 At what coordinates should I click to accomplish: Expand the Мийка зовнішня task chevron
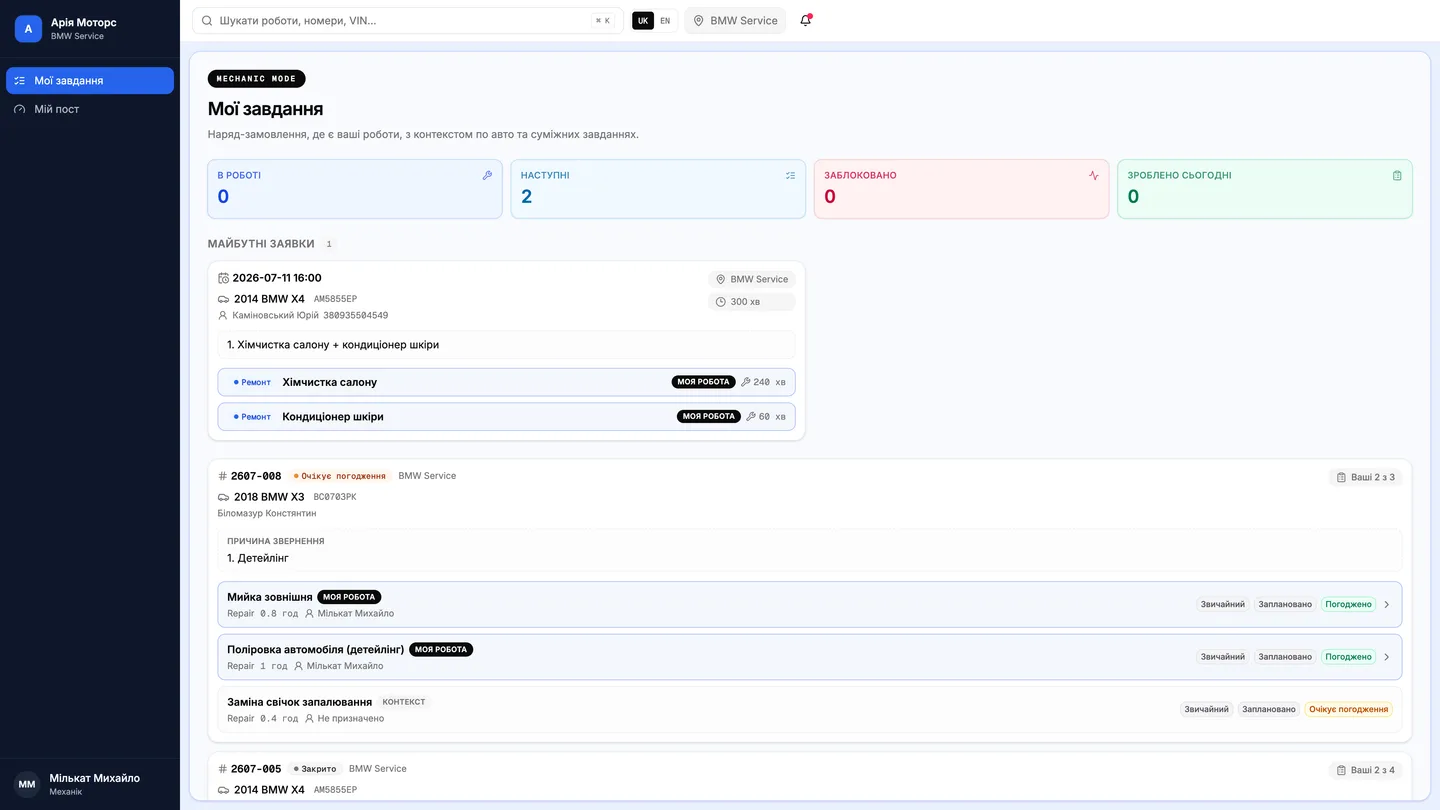point(1387,604)
